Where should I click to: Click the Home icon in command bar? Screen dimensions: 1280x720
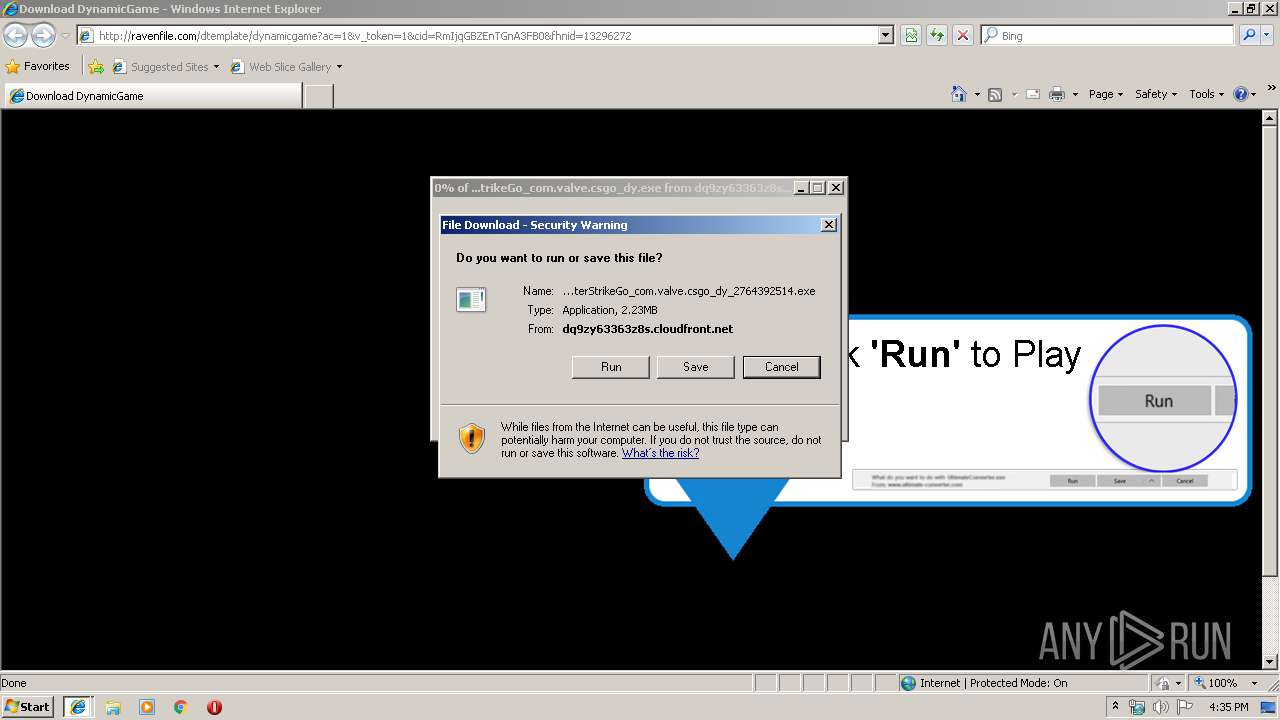click(x=958, y=94)
